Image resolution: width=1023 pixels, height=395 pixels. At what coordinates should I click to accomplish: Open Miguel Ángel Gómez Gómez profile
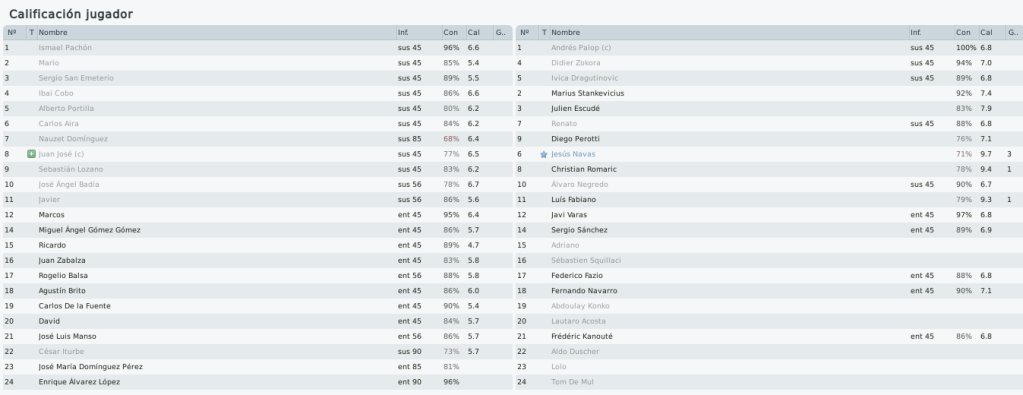point(89,230)
